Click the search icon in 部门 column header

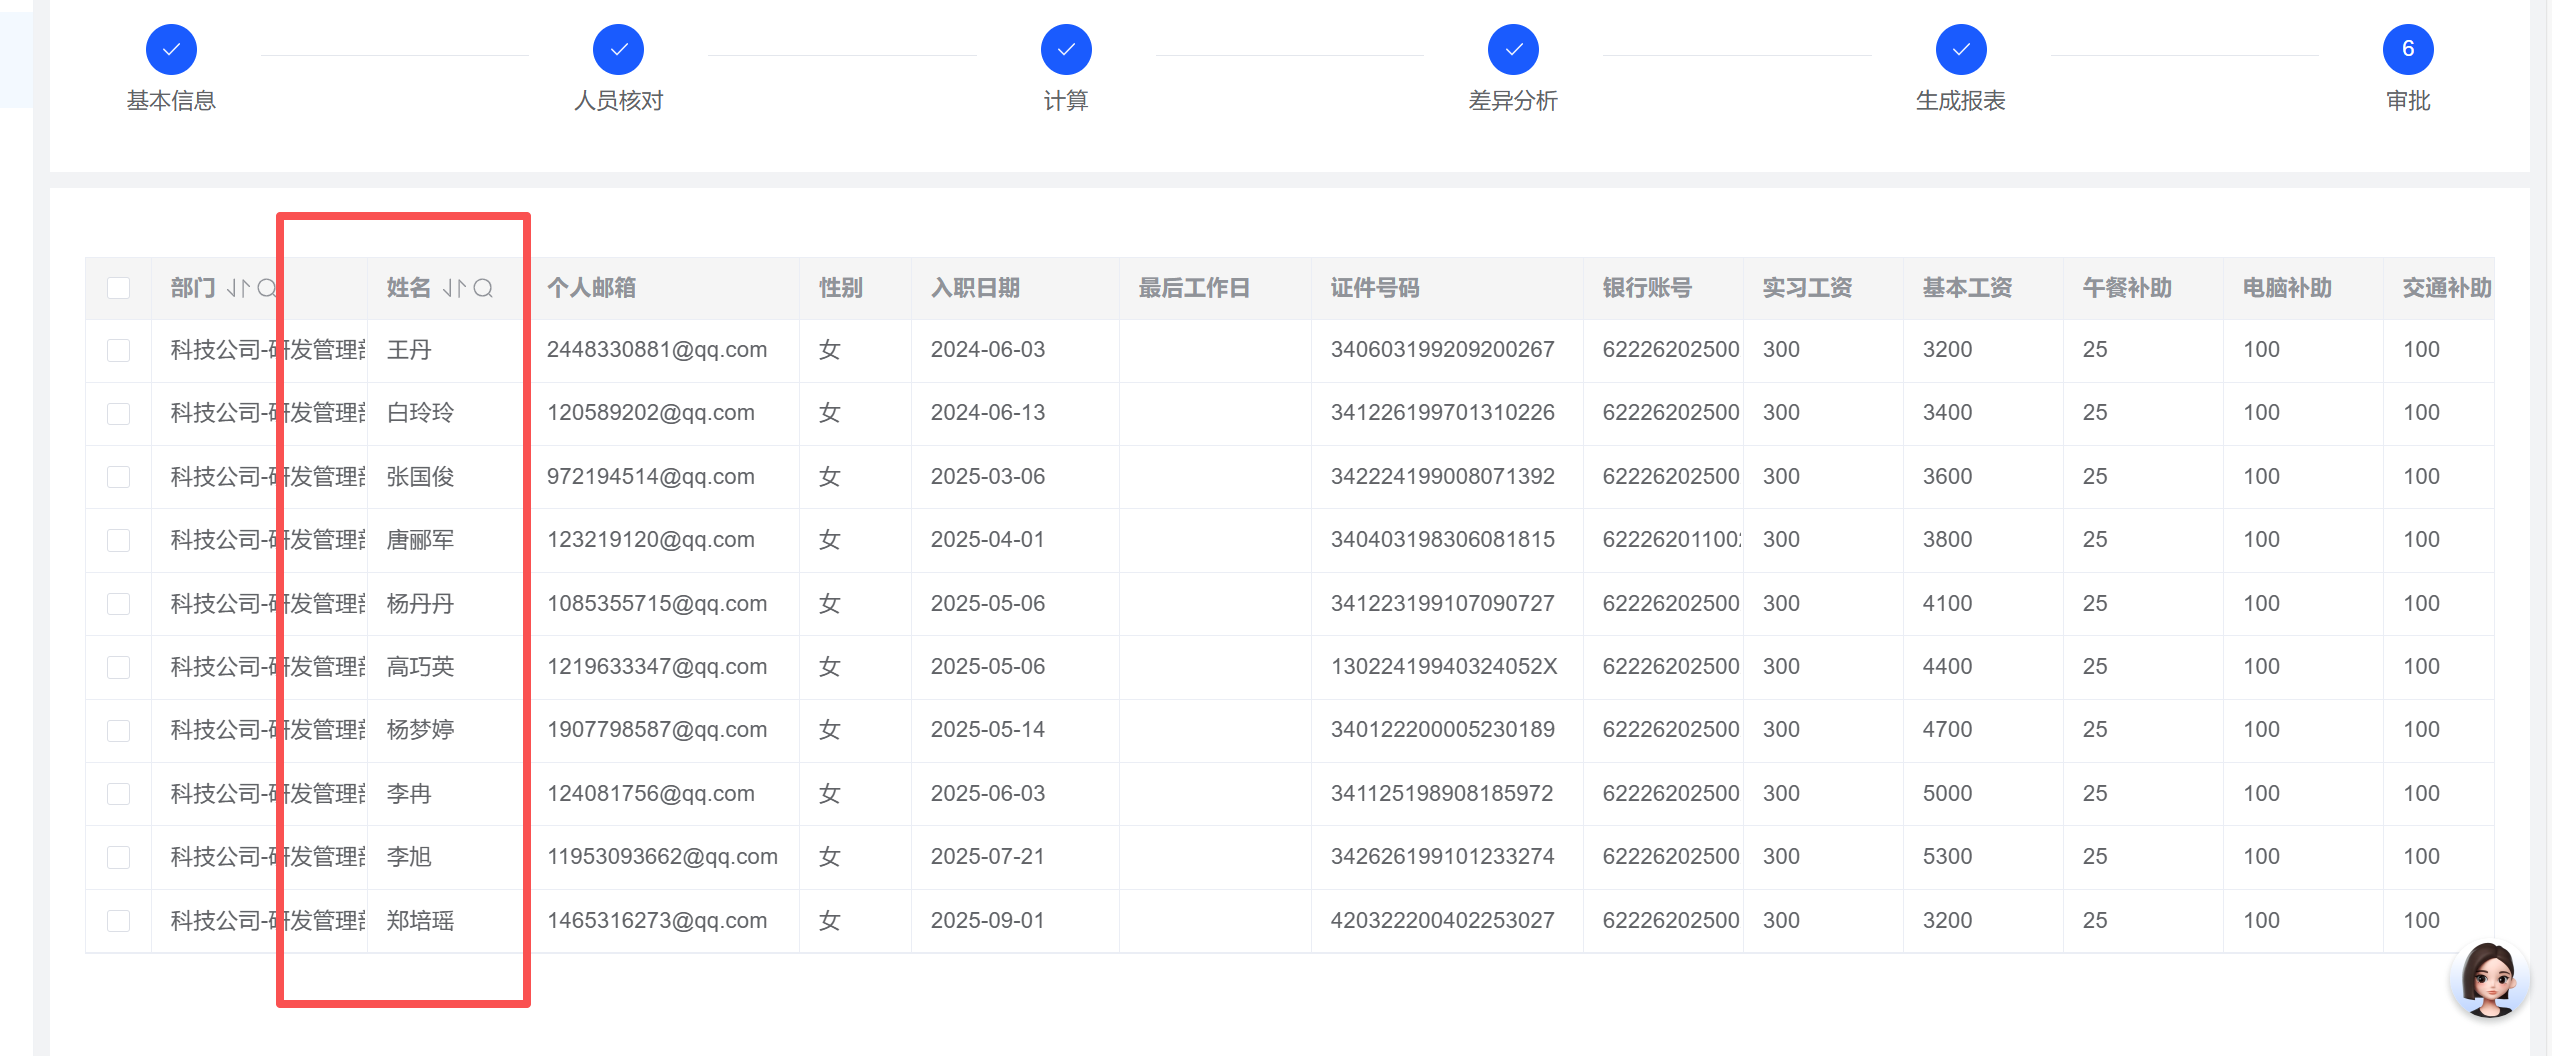[x=266, y=289]
